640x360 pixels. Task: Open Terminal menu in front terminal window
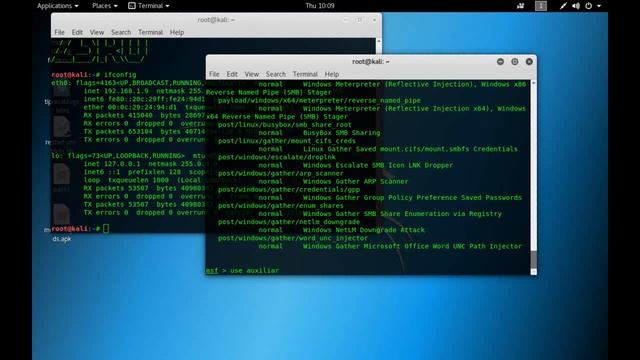[305, 74]
